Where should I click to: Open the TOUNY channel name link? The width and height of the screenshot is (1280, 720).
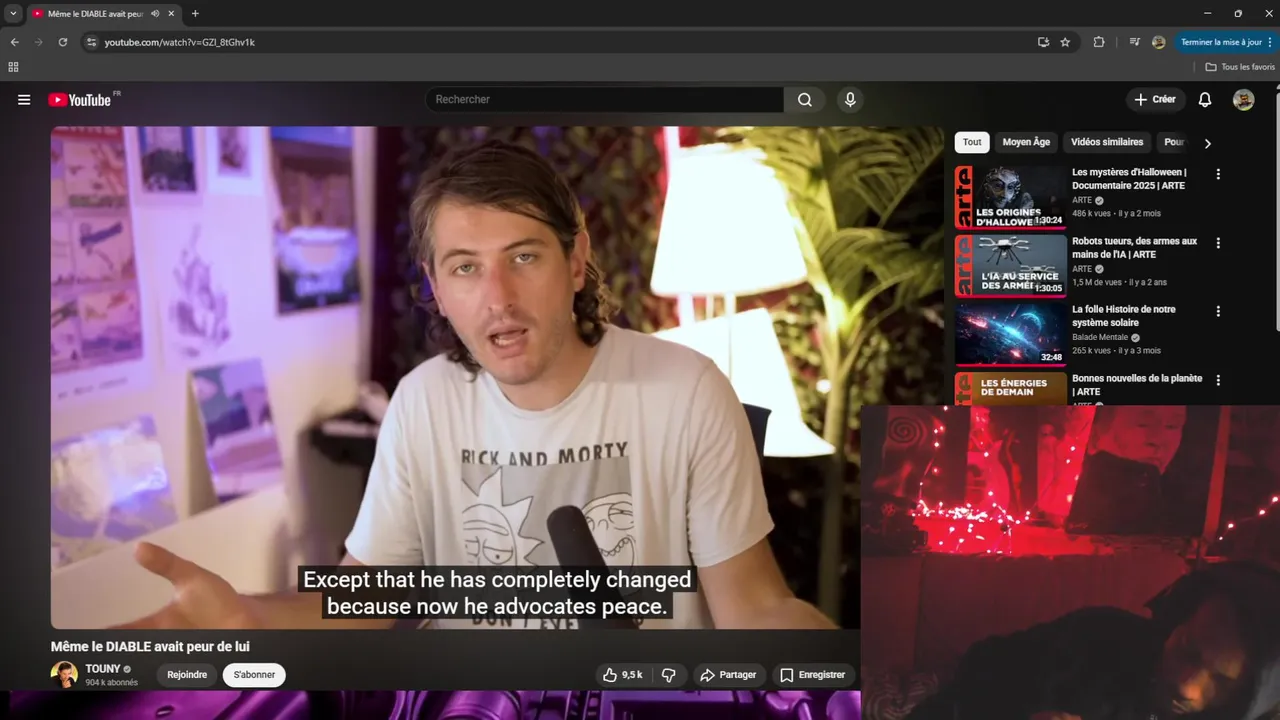(103, 669)
